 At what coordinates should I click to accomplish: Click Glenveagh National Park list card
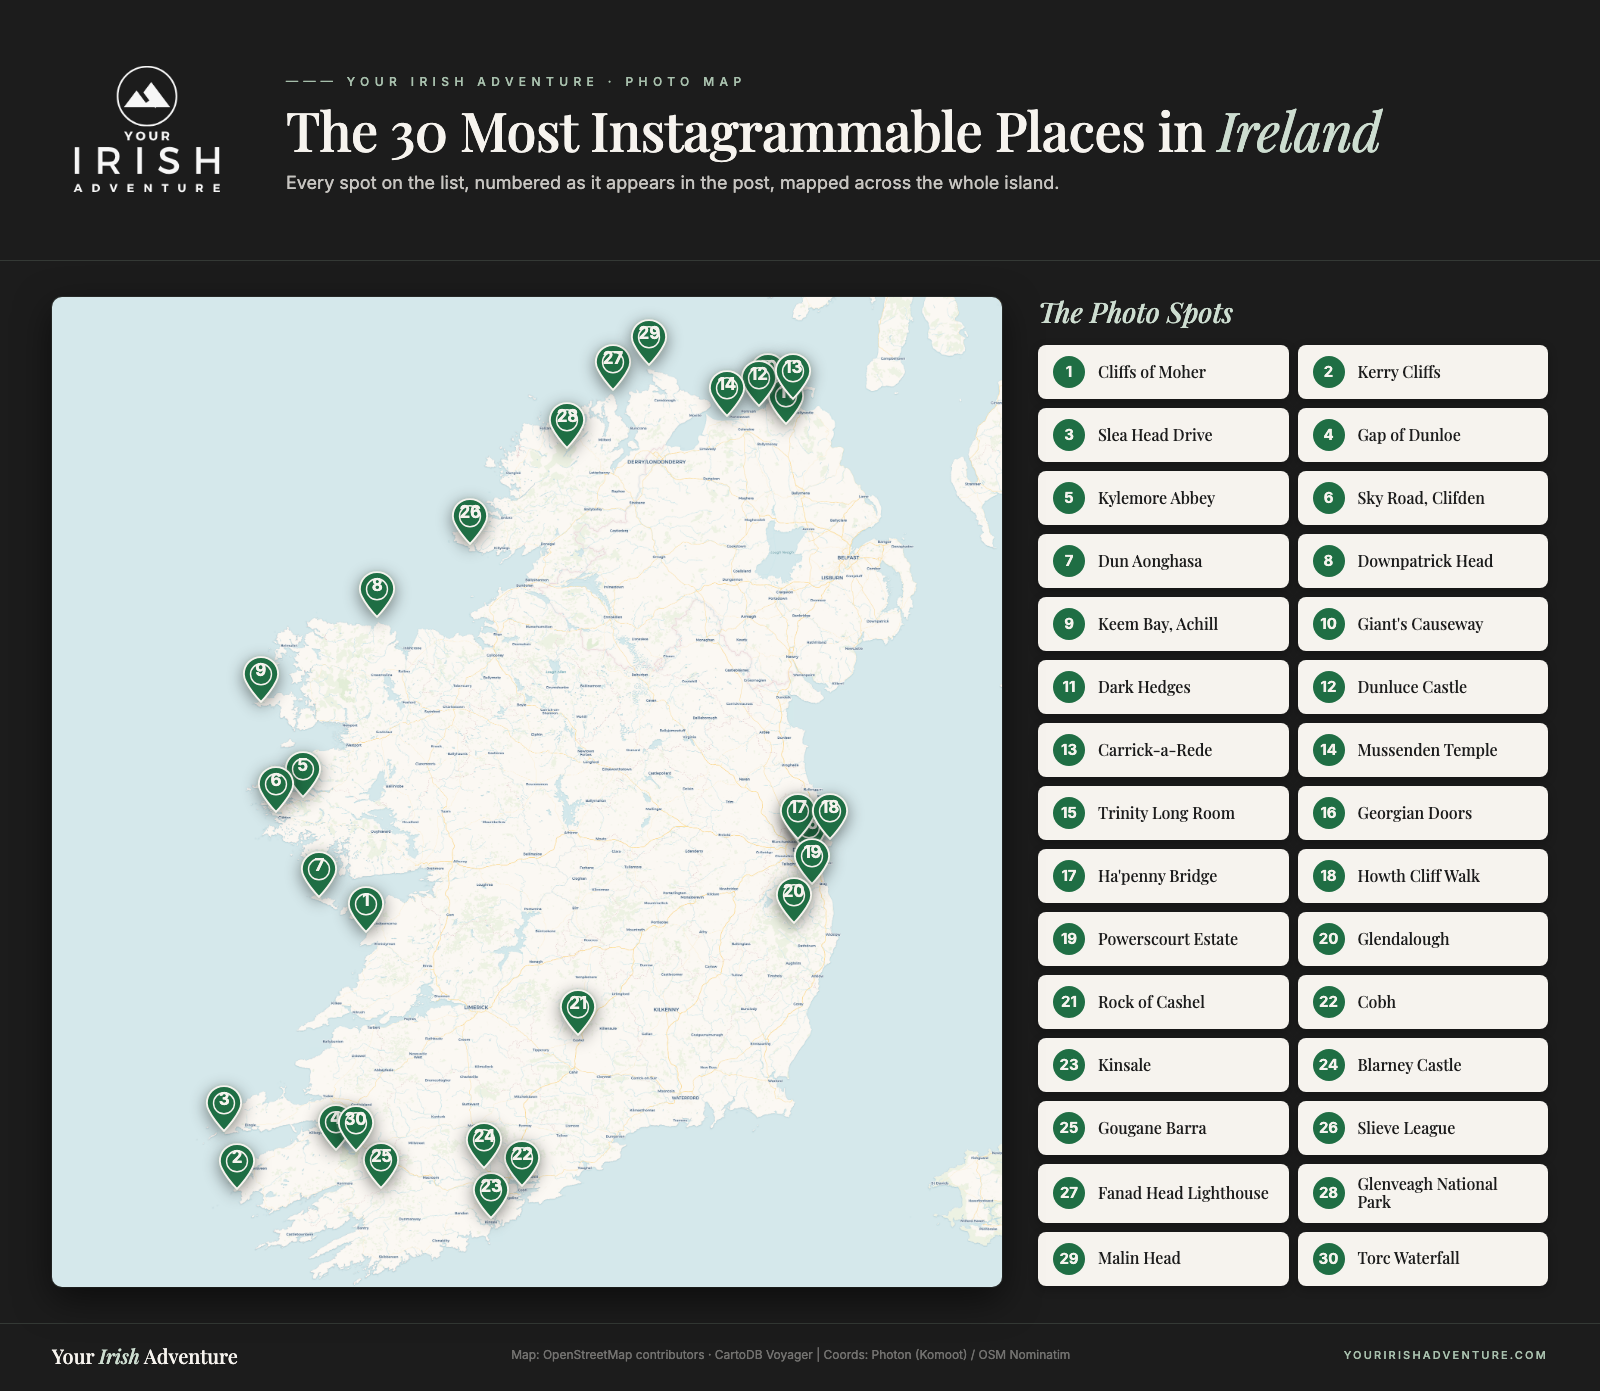(1423, 1193)
